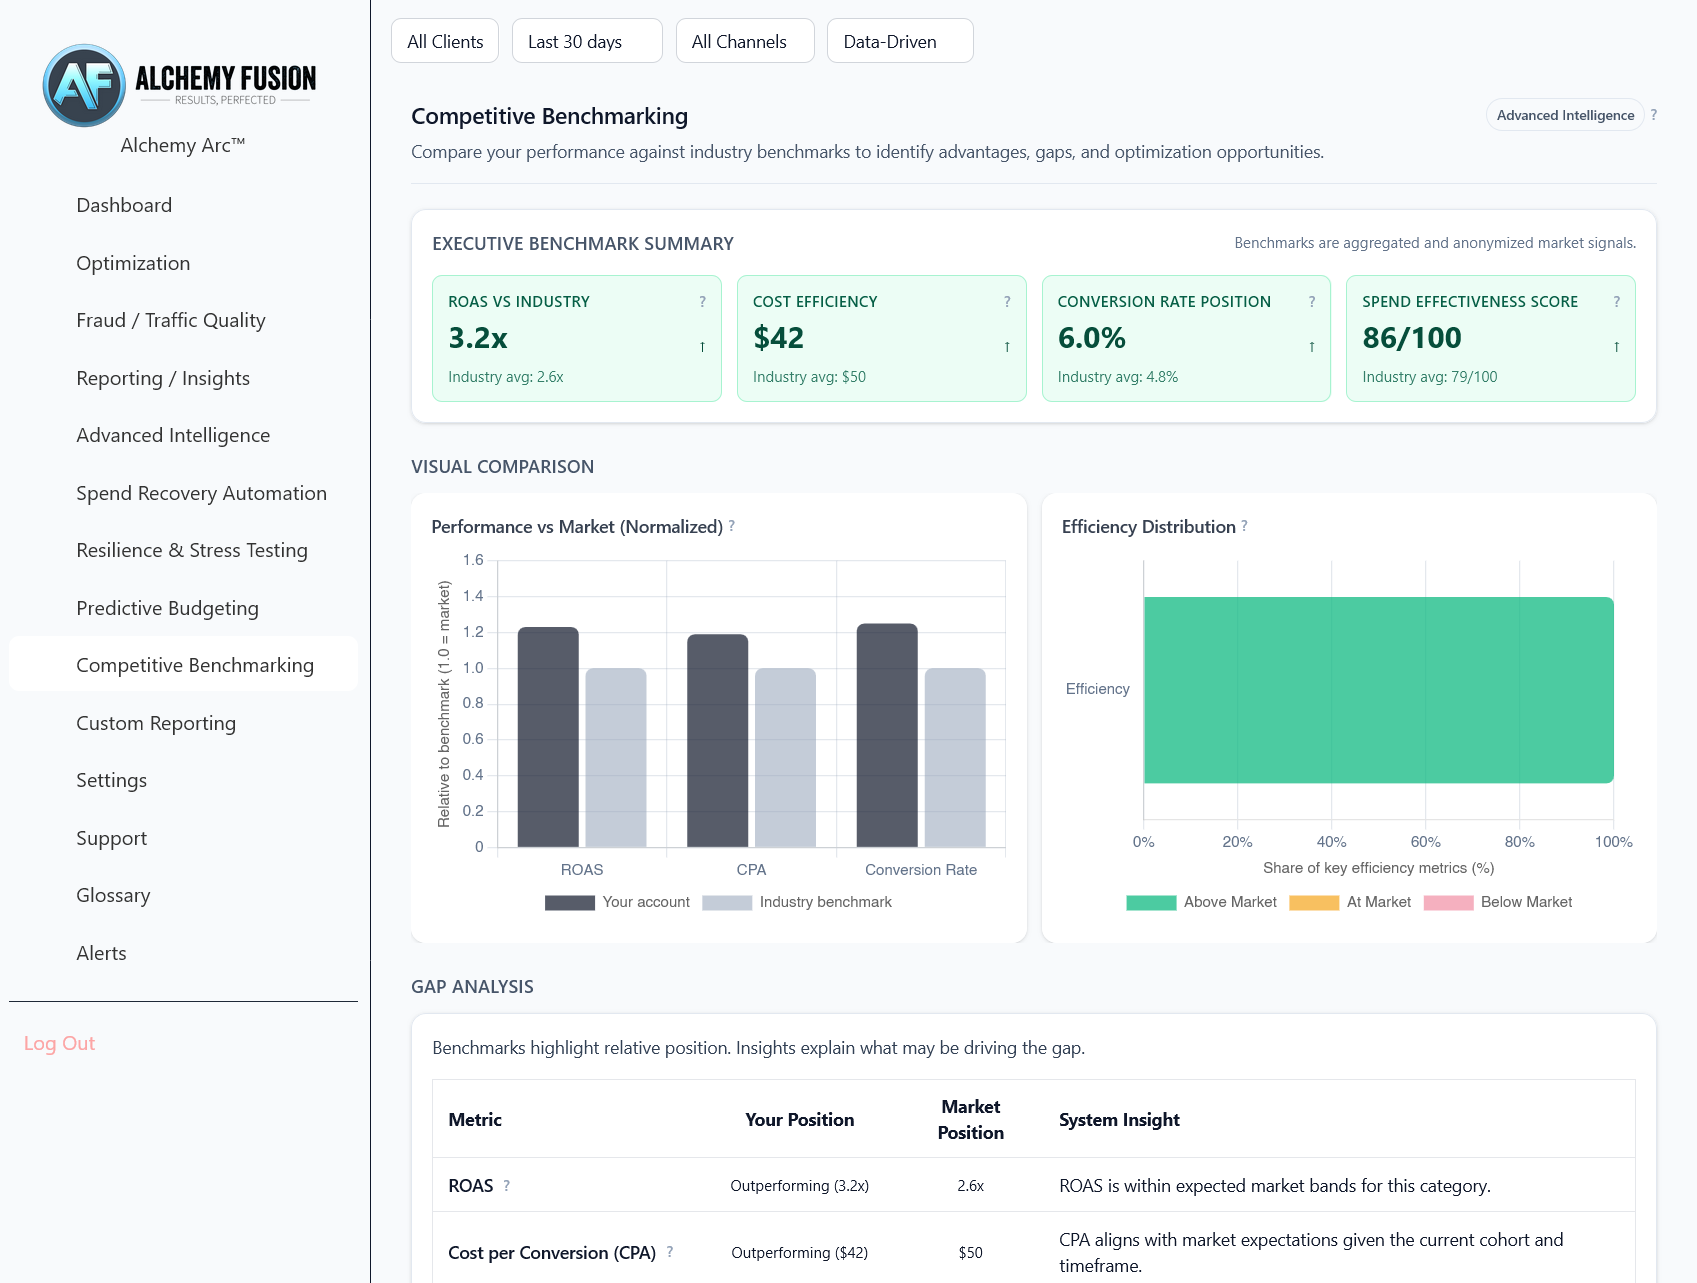Viewport: 1697px width, 1283px height.
Task: Click help icon beside ROAS table row
Action: [x=507, y=1186]
